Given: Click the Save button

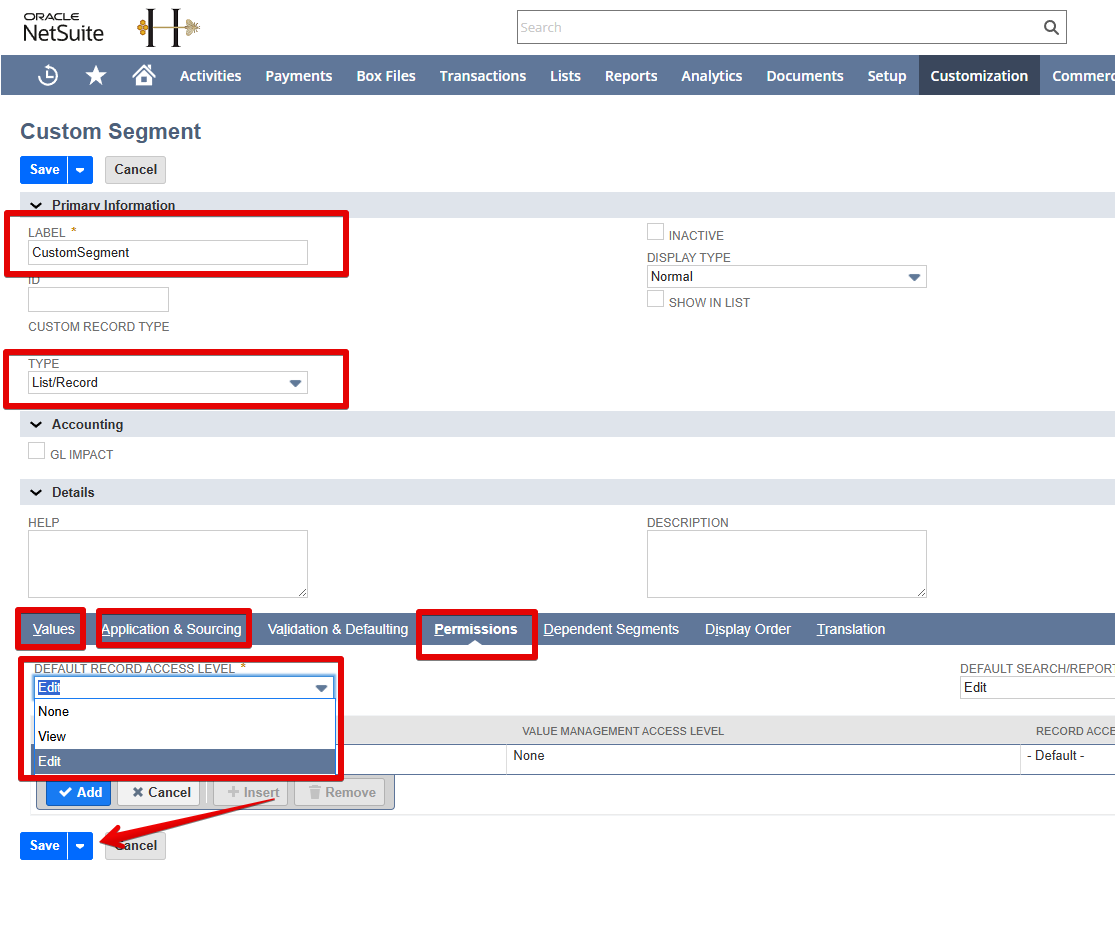Looking at the screenshot, I should pyautogui.click(x=43, y=169).
